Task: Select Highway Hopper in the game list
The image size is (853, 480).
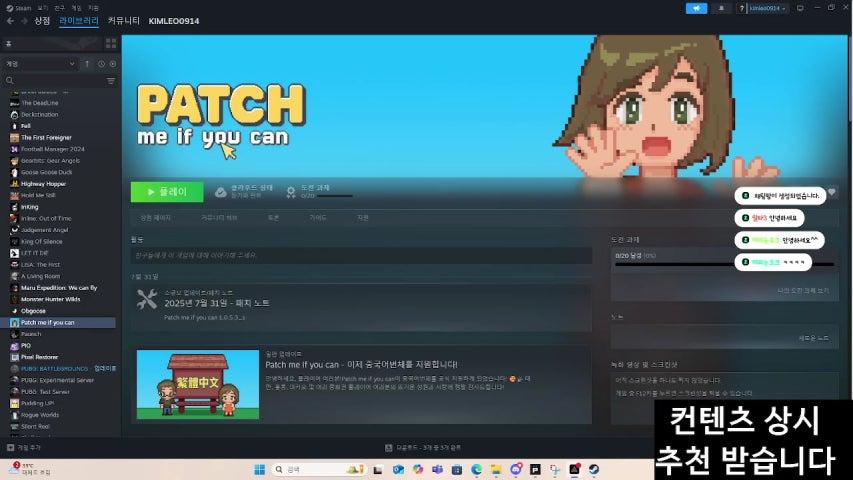Action: point(43,184)
